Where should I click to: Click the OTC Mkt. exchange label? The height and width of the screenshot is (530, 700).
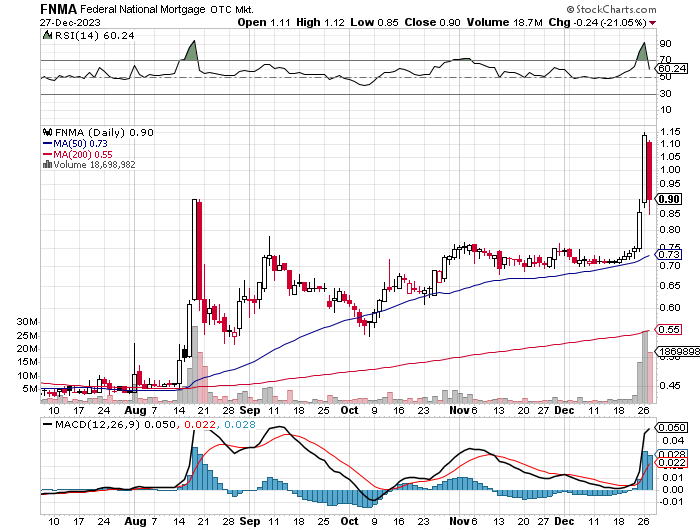point(232,9)
